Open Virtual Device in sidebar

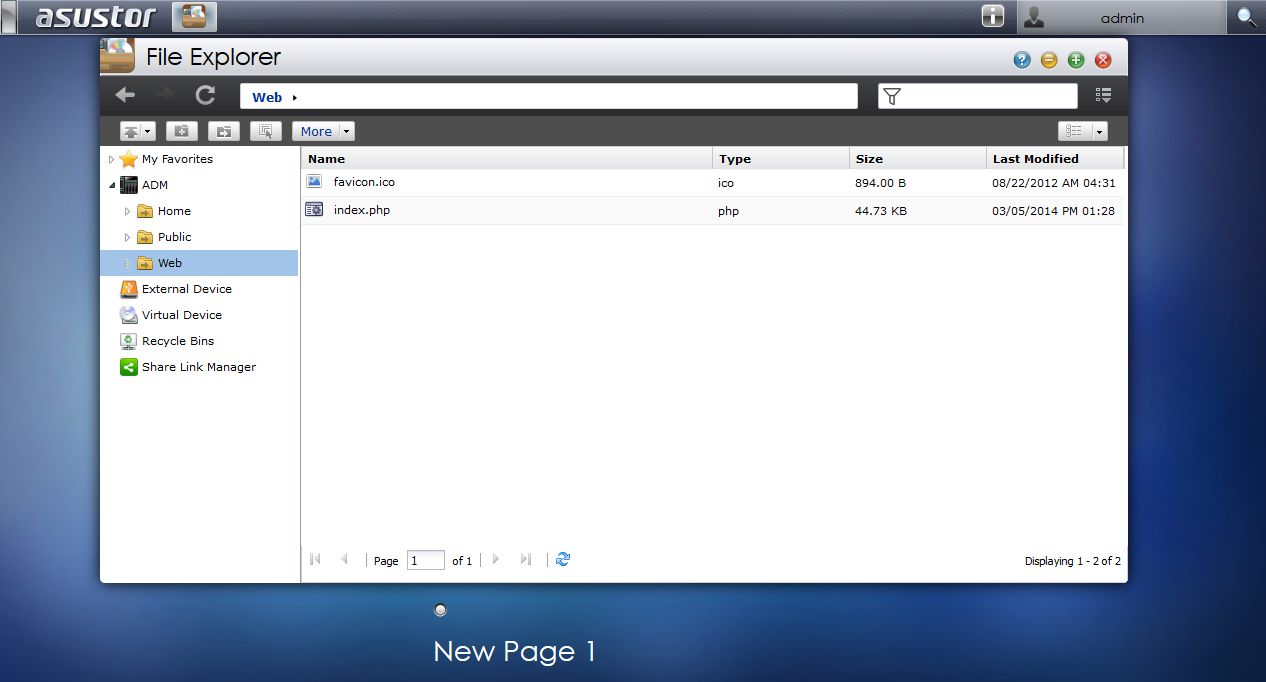click(x=182, y=315)
